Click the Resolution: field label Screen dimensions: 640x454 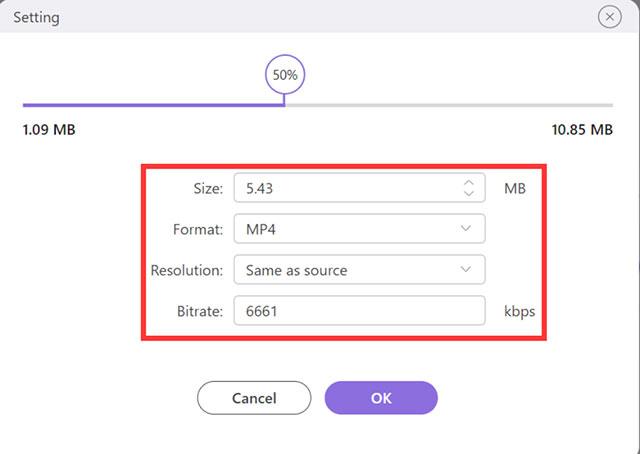tap(188, 270)
